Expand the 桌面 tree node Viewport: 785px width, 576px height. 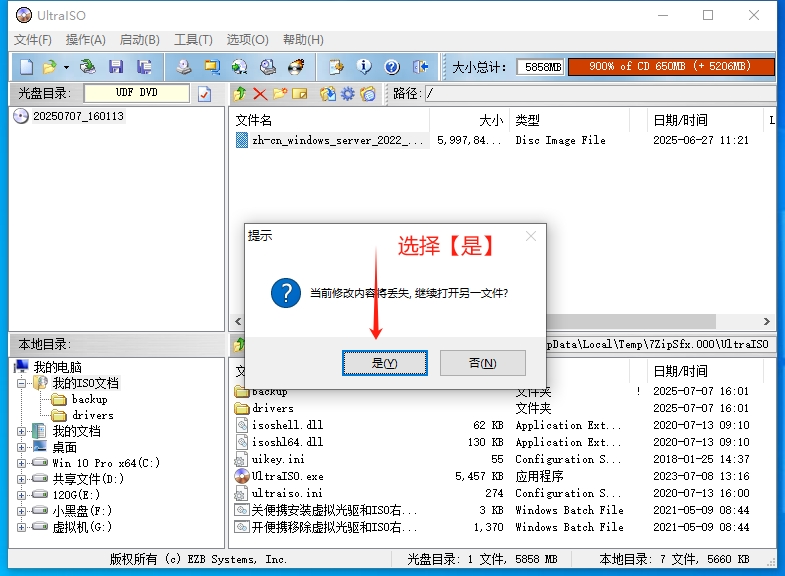(x=22, y=447)
